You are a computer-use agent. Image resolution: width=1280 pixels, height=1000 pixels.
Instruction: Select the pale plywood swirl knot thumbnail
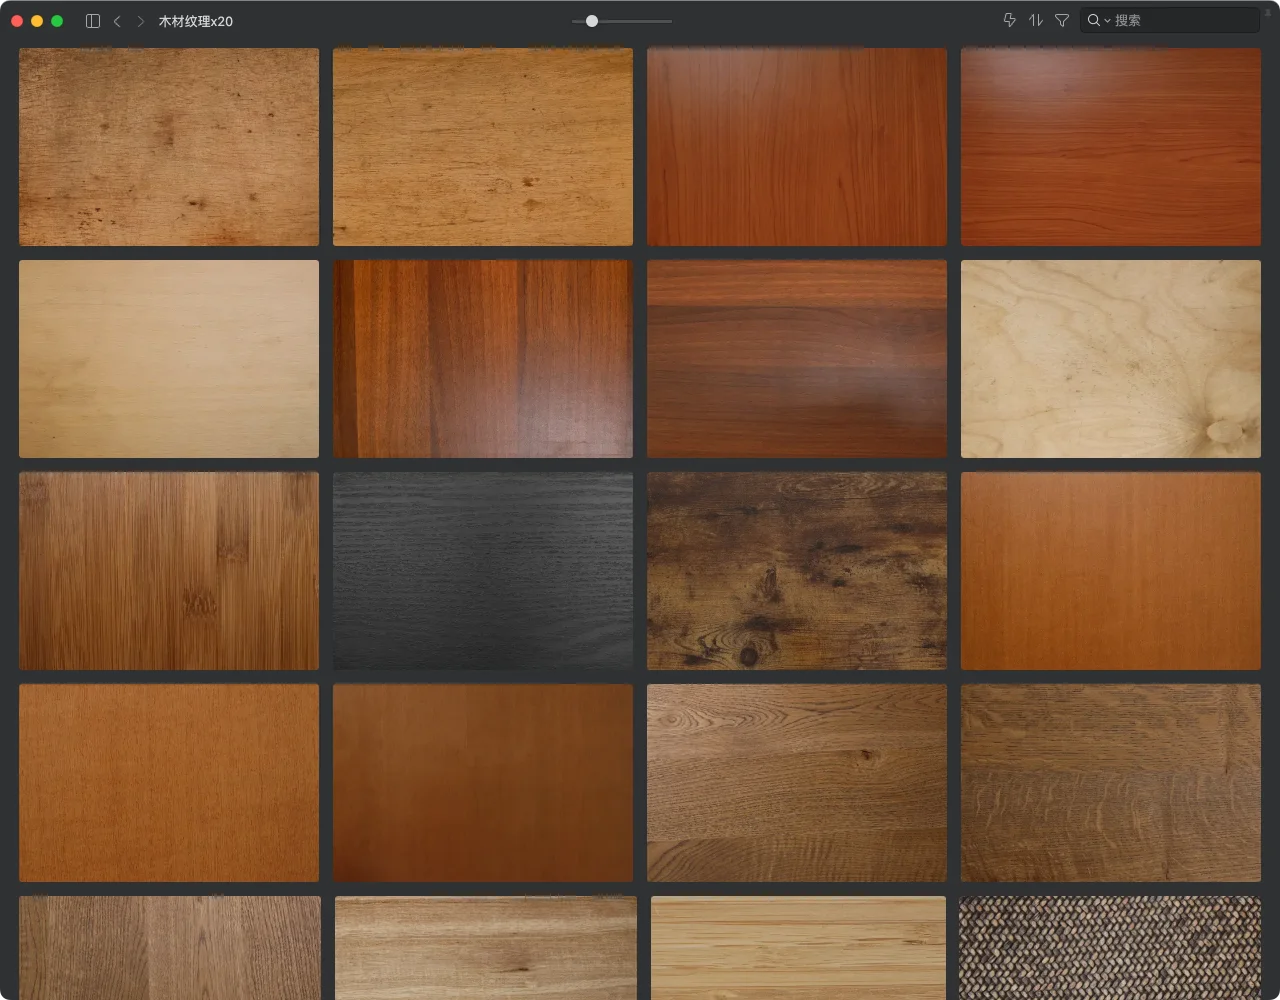[1111, 359]
